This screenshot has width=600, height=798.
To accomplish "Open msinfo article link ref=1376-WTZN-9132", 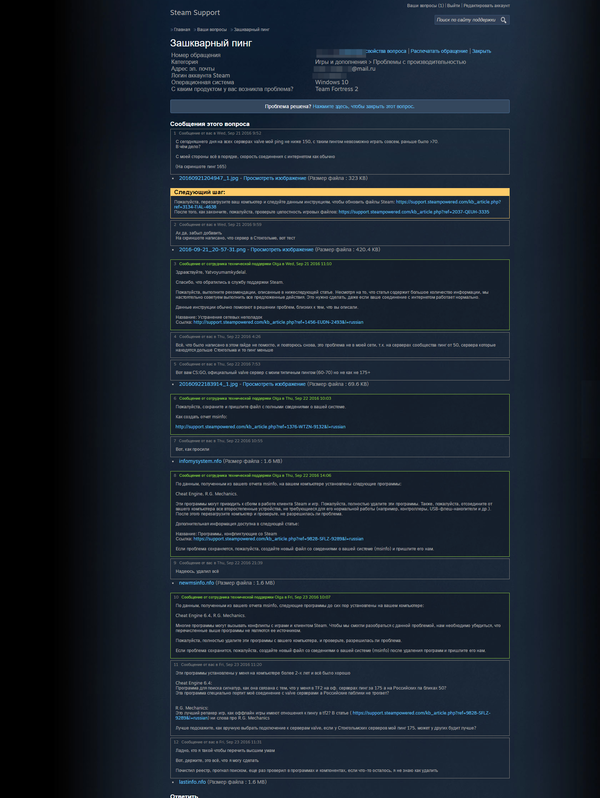I will (261, 427).
